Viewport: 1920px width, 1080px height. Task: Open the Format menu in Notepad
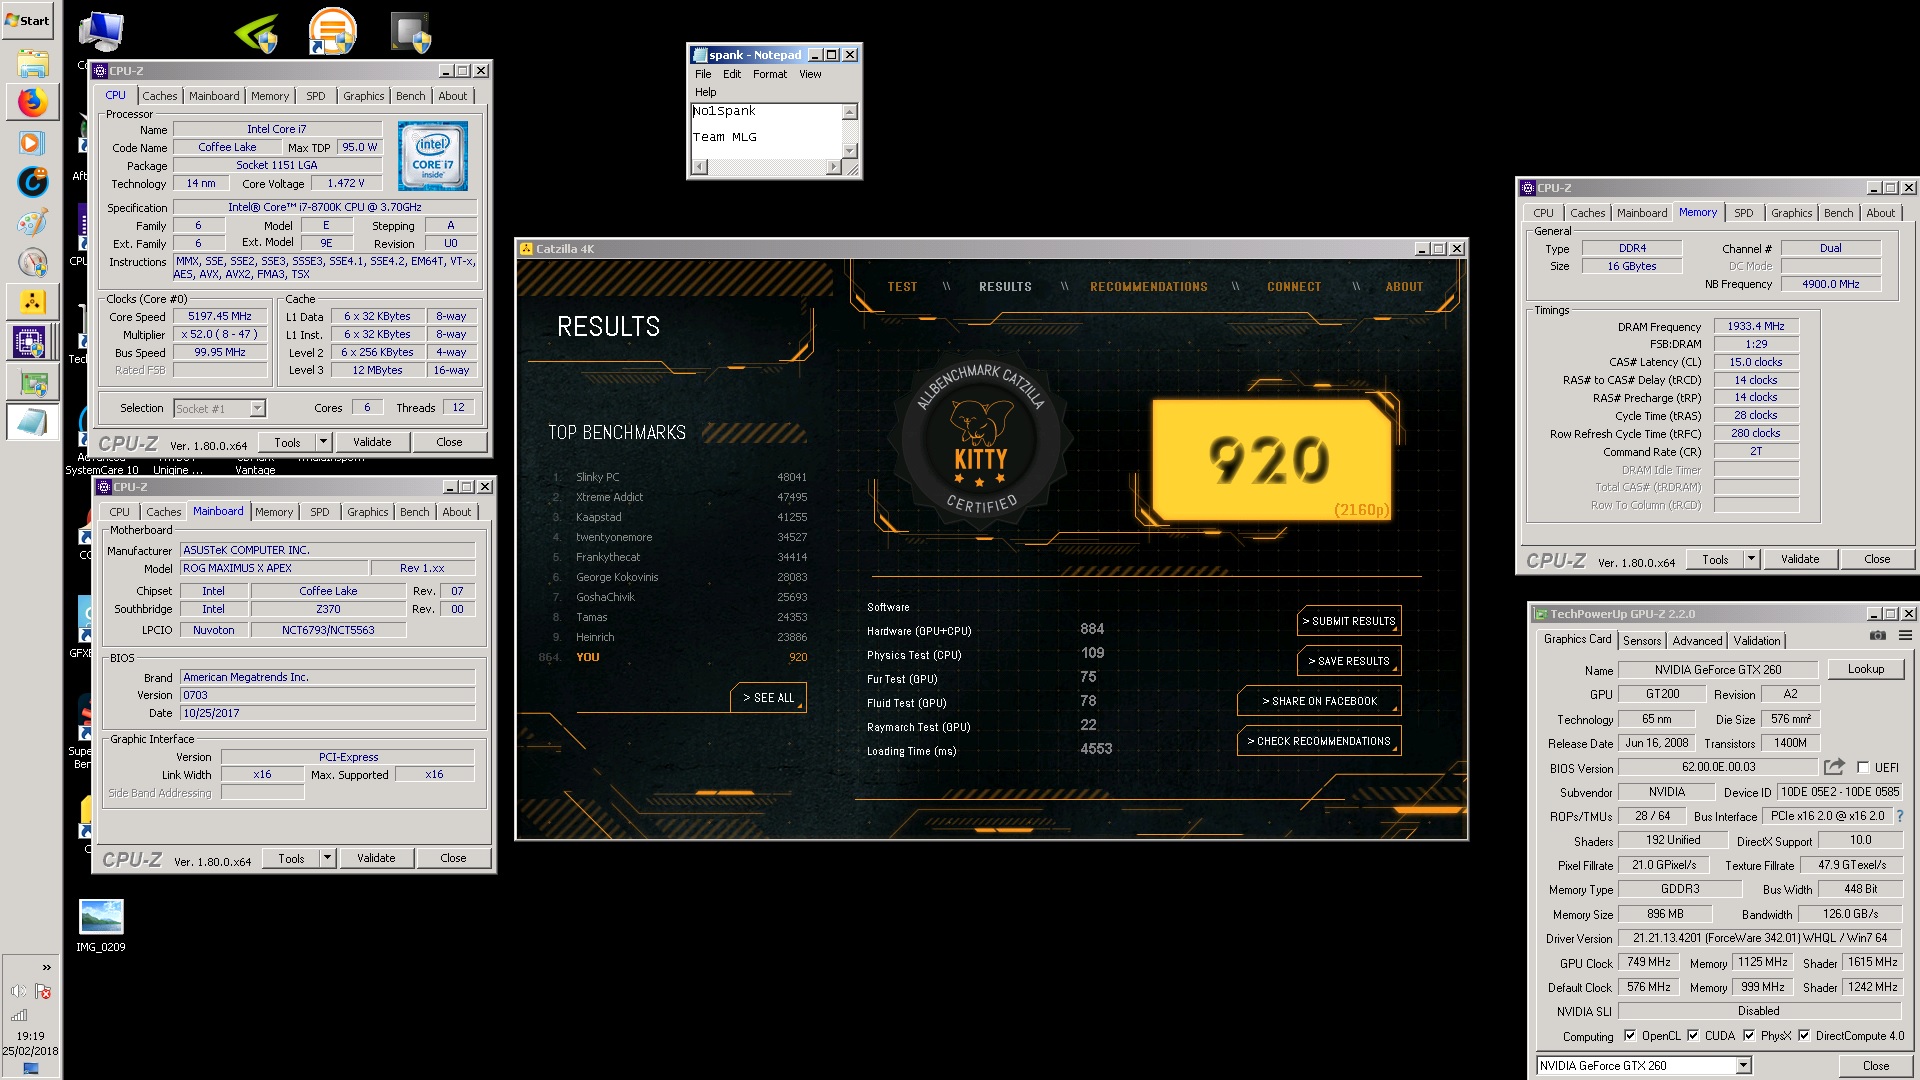(x=770, y=74)
